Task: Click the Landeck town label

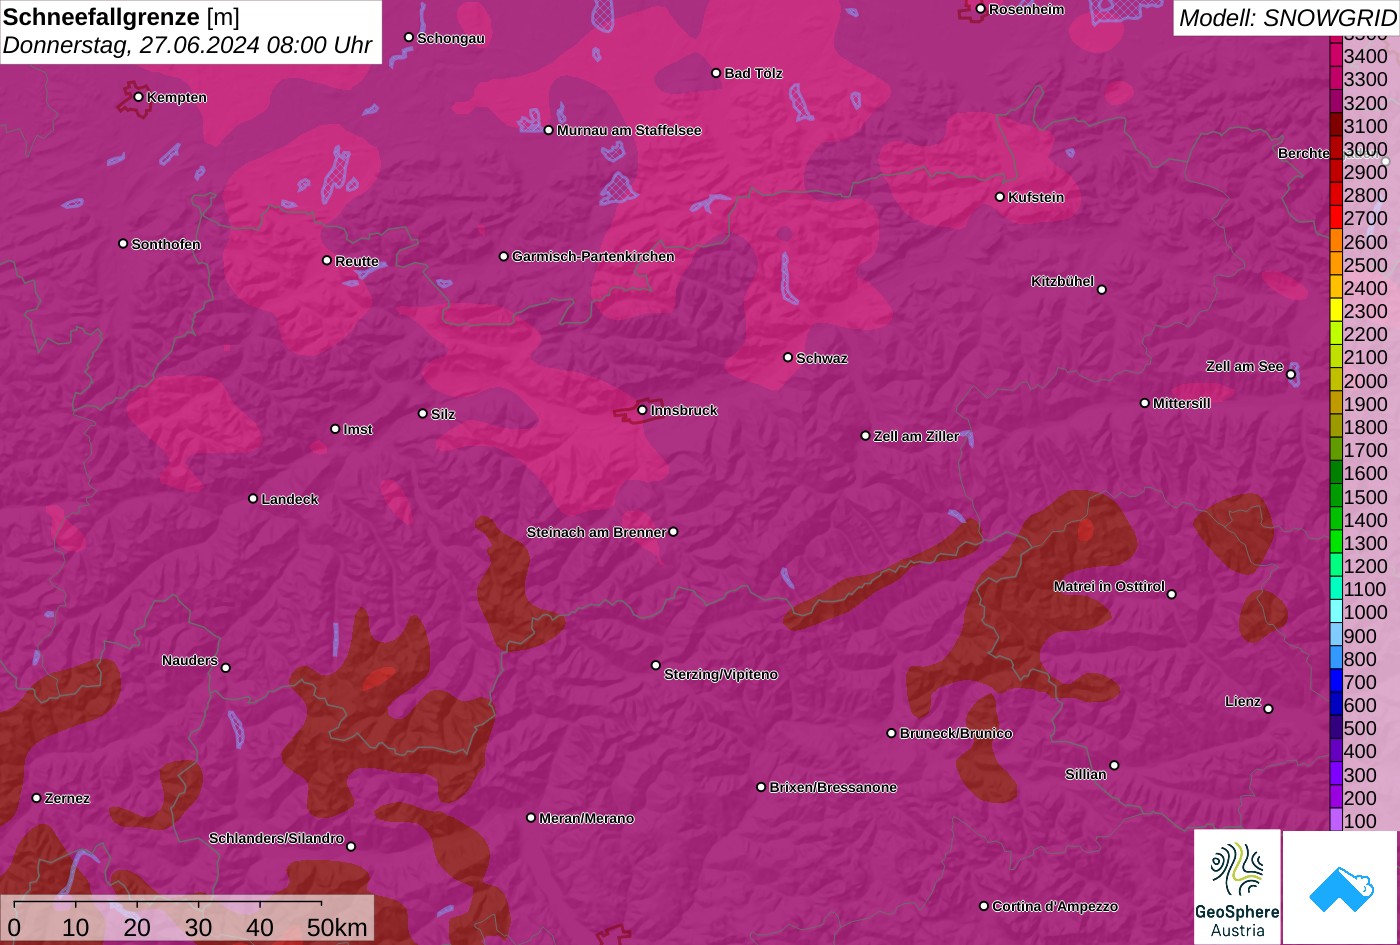Action: [290, 499]
